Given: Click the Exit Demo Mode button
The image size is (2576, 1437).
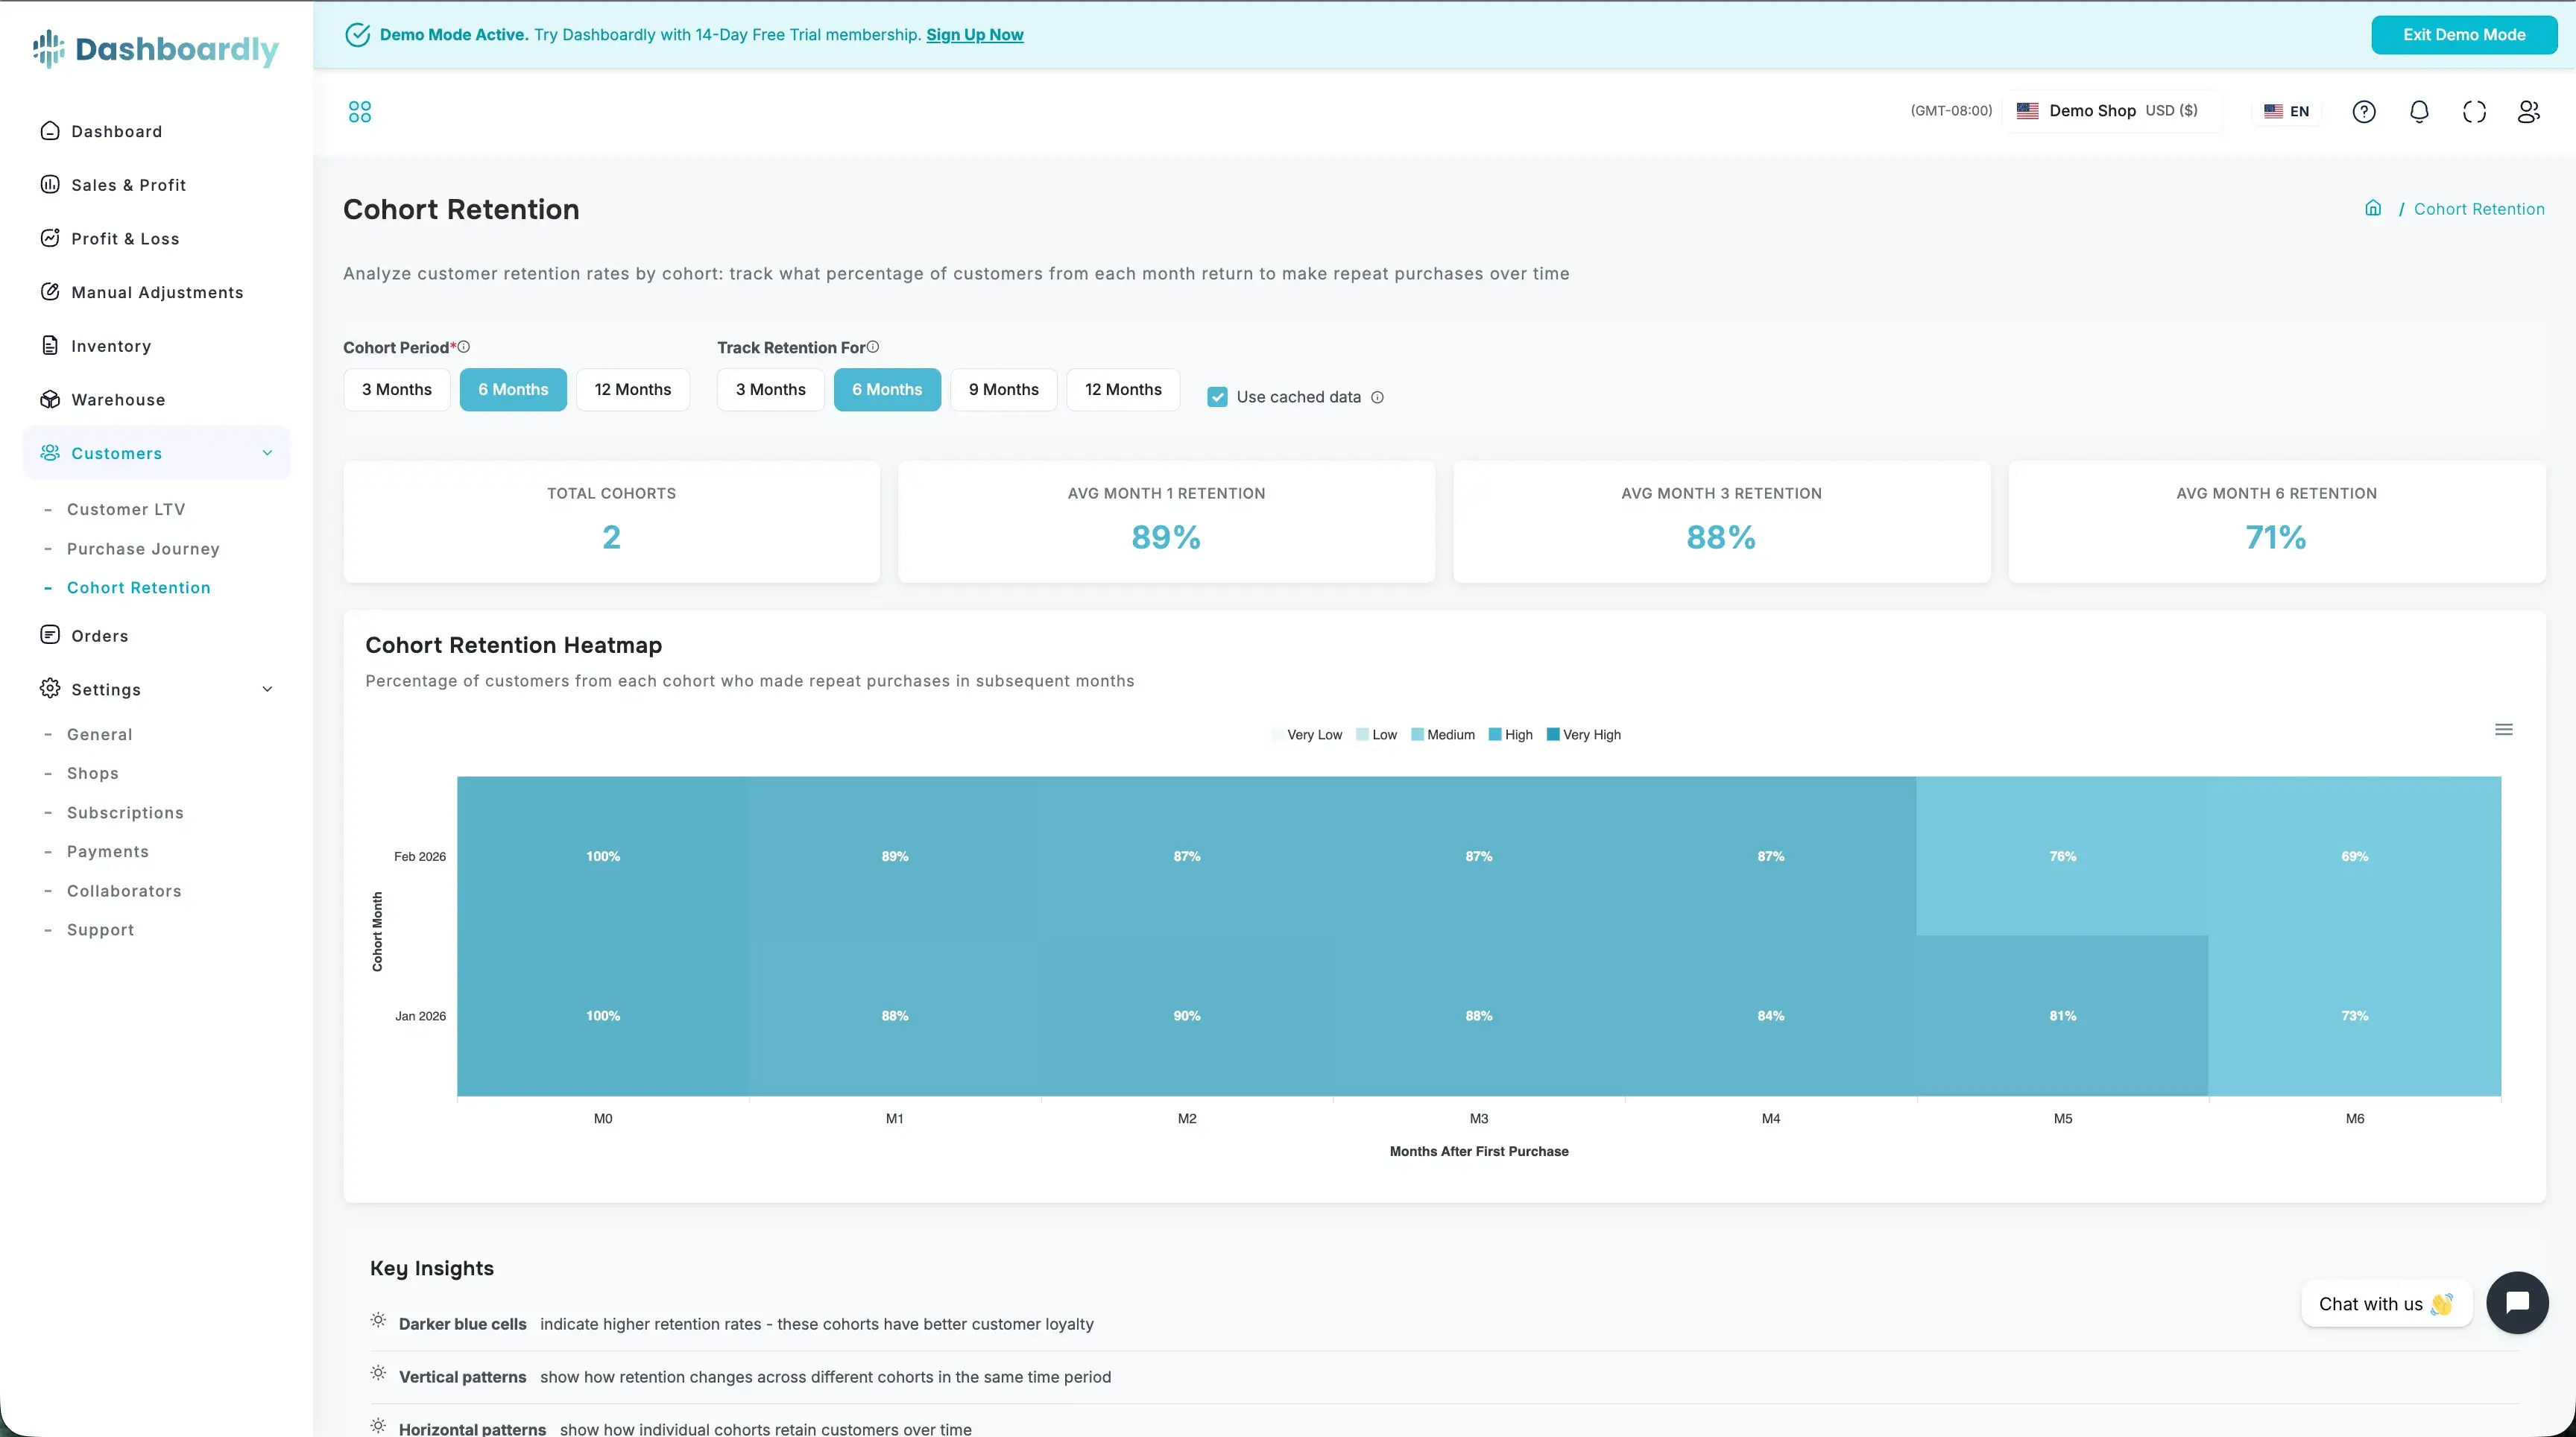Looking at the screenshot, I should click(2463, 35).
